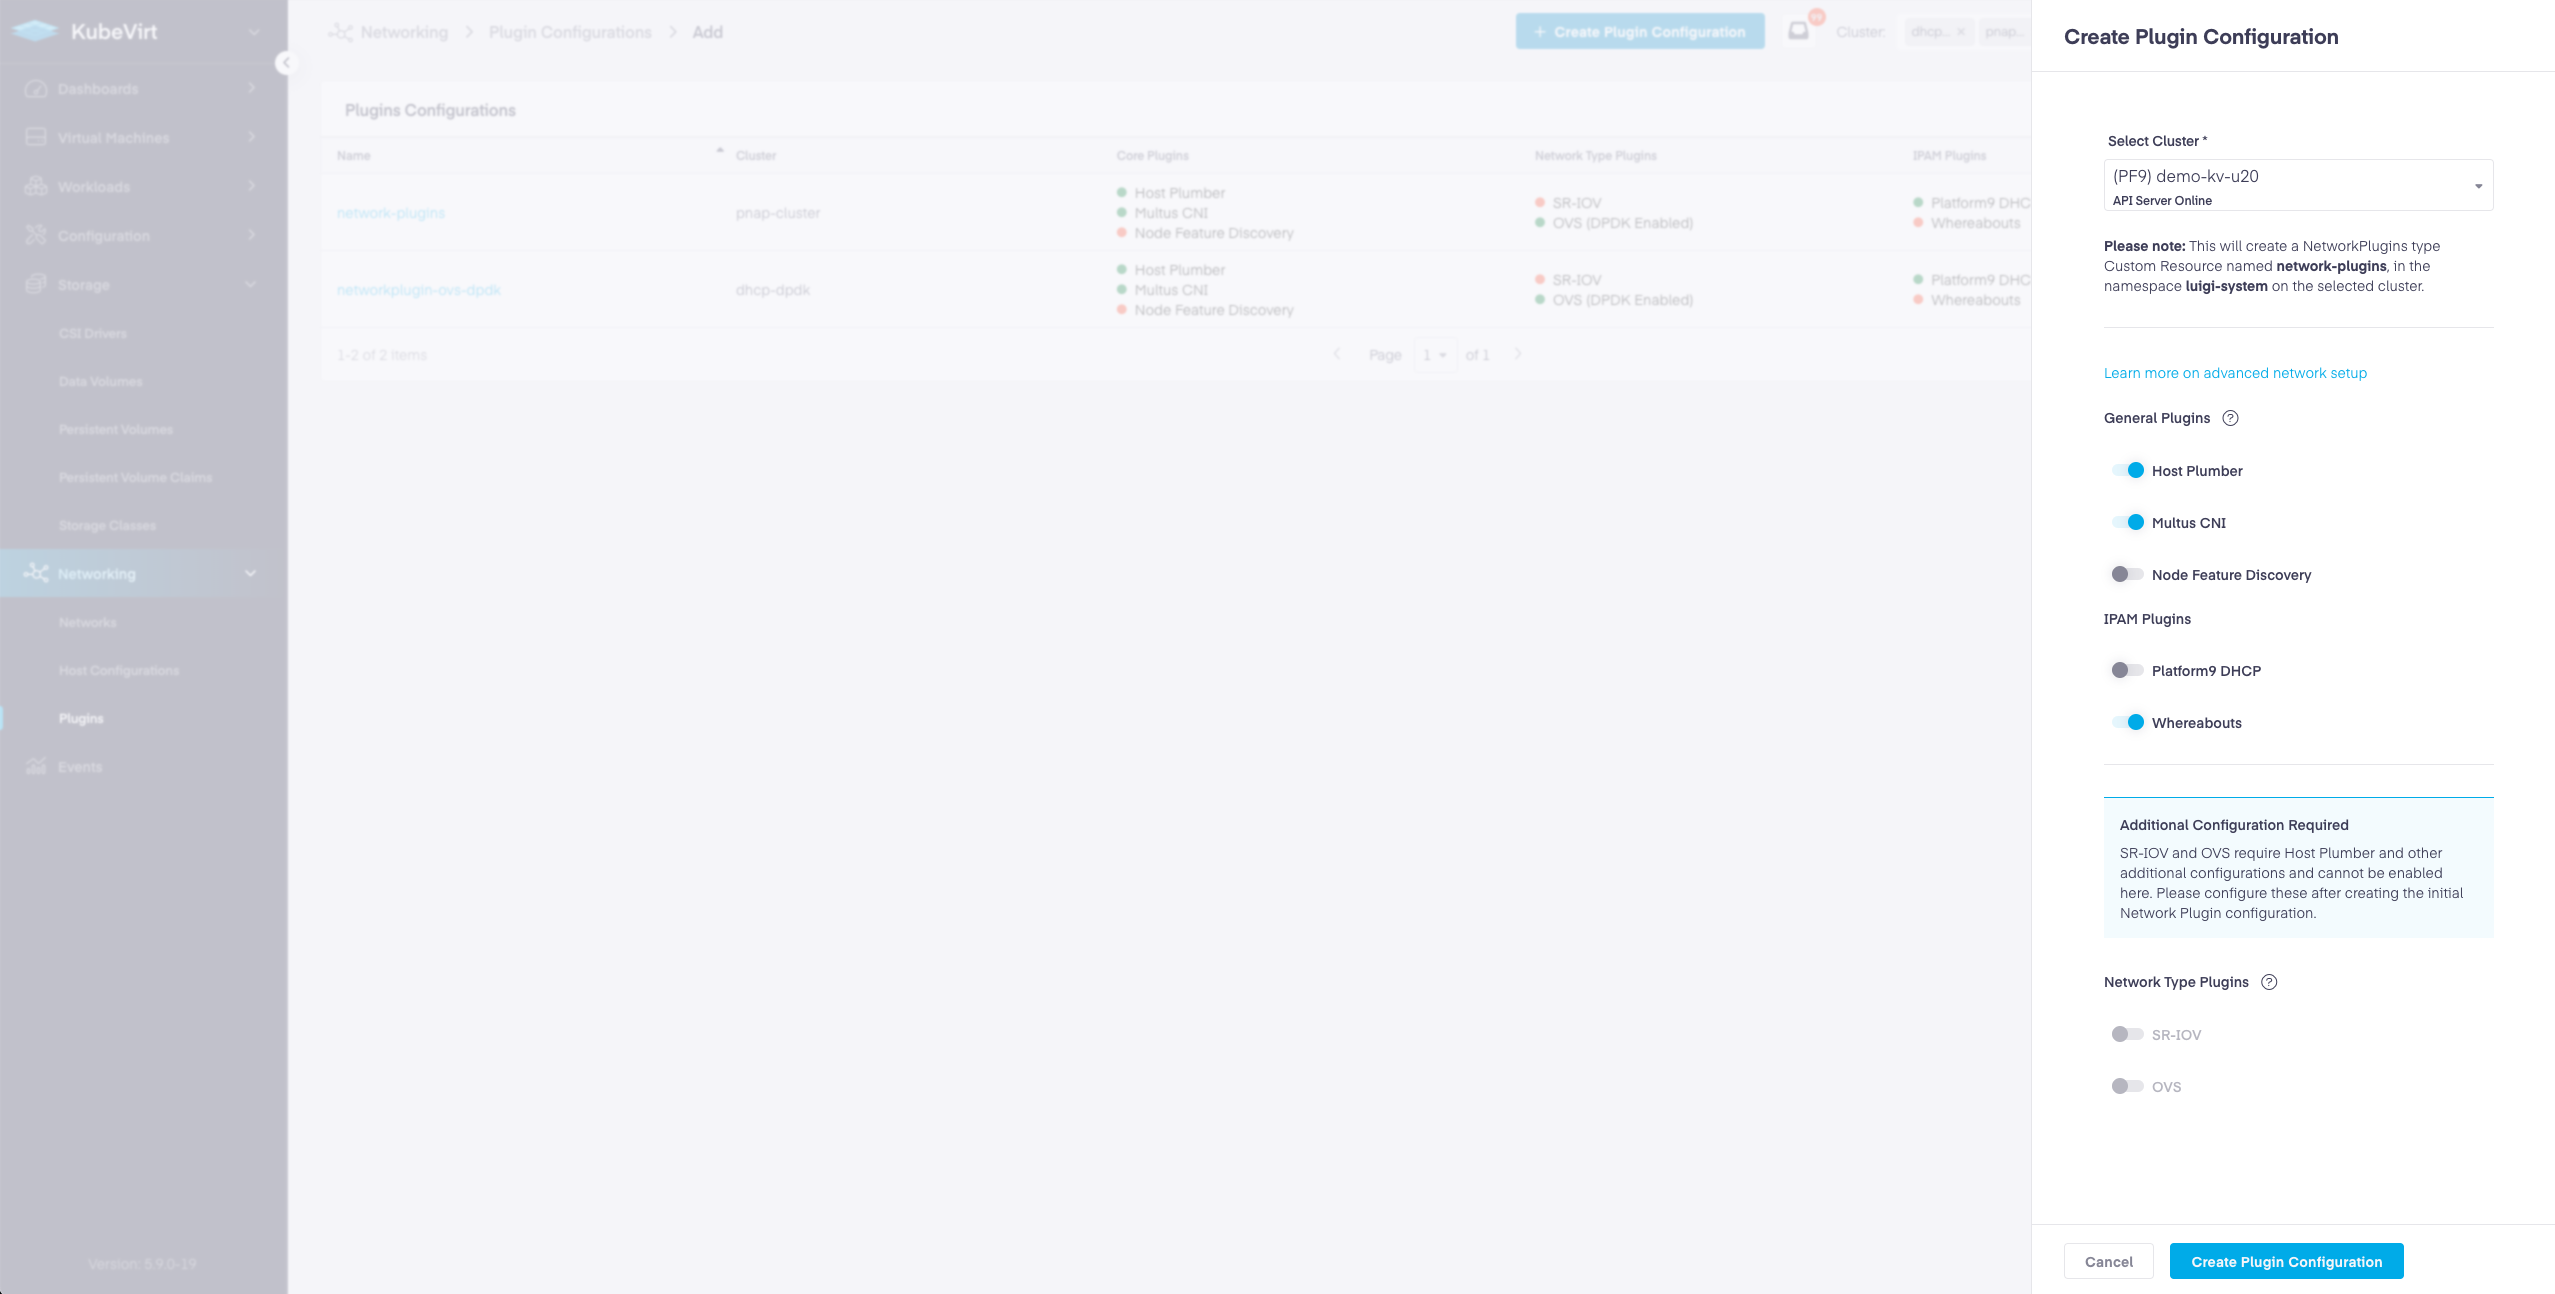Viewport: 2555px width, 1294px height.
Task: Turn off the Whereabouts switch
Action: pyautogui.click(x=2127, y=722)
